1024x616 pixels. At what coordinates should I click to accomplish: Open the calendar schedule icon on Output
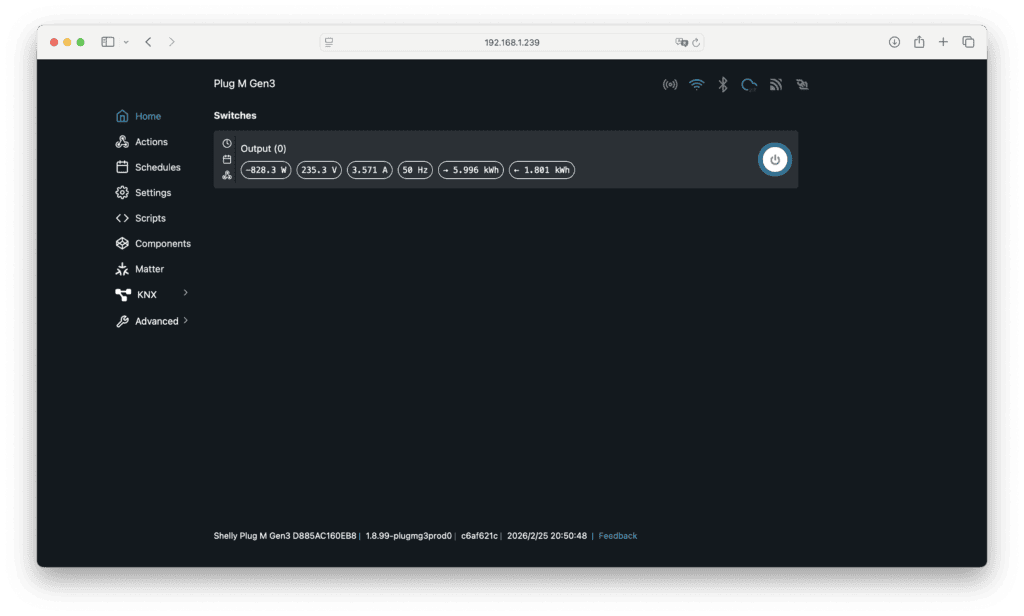[227, 159]
